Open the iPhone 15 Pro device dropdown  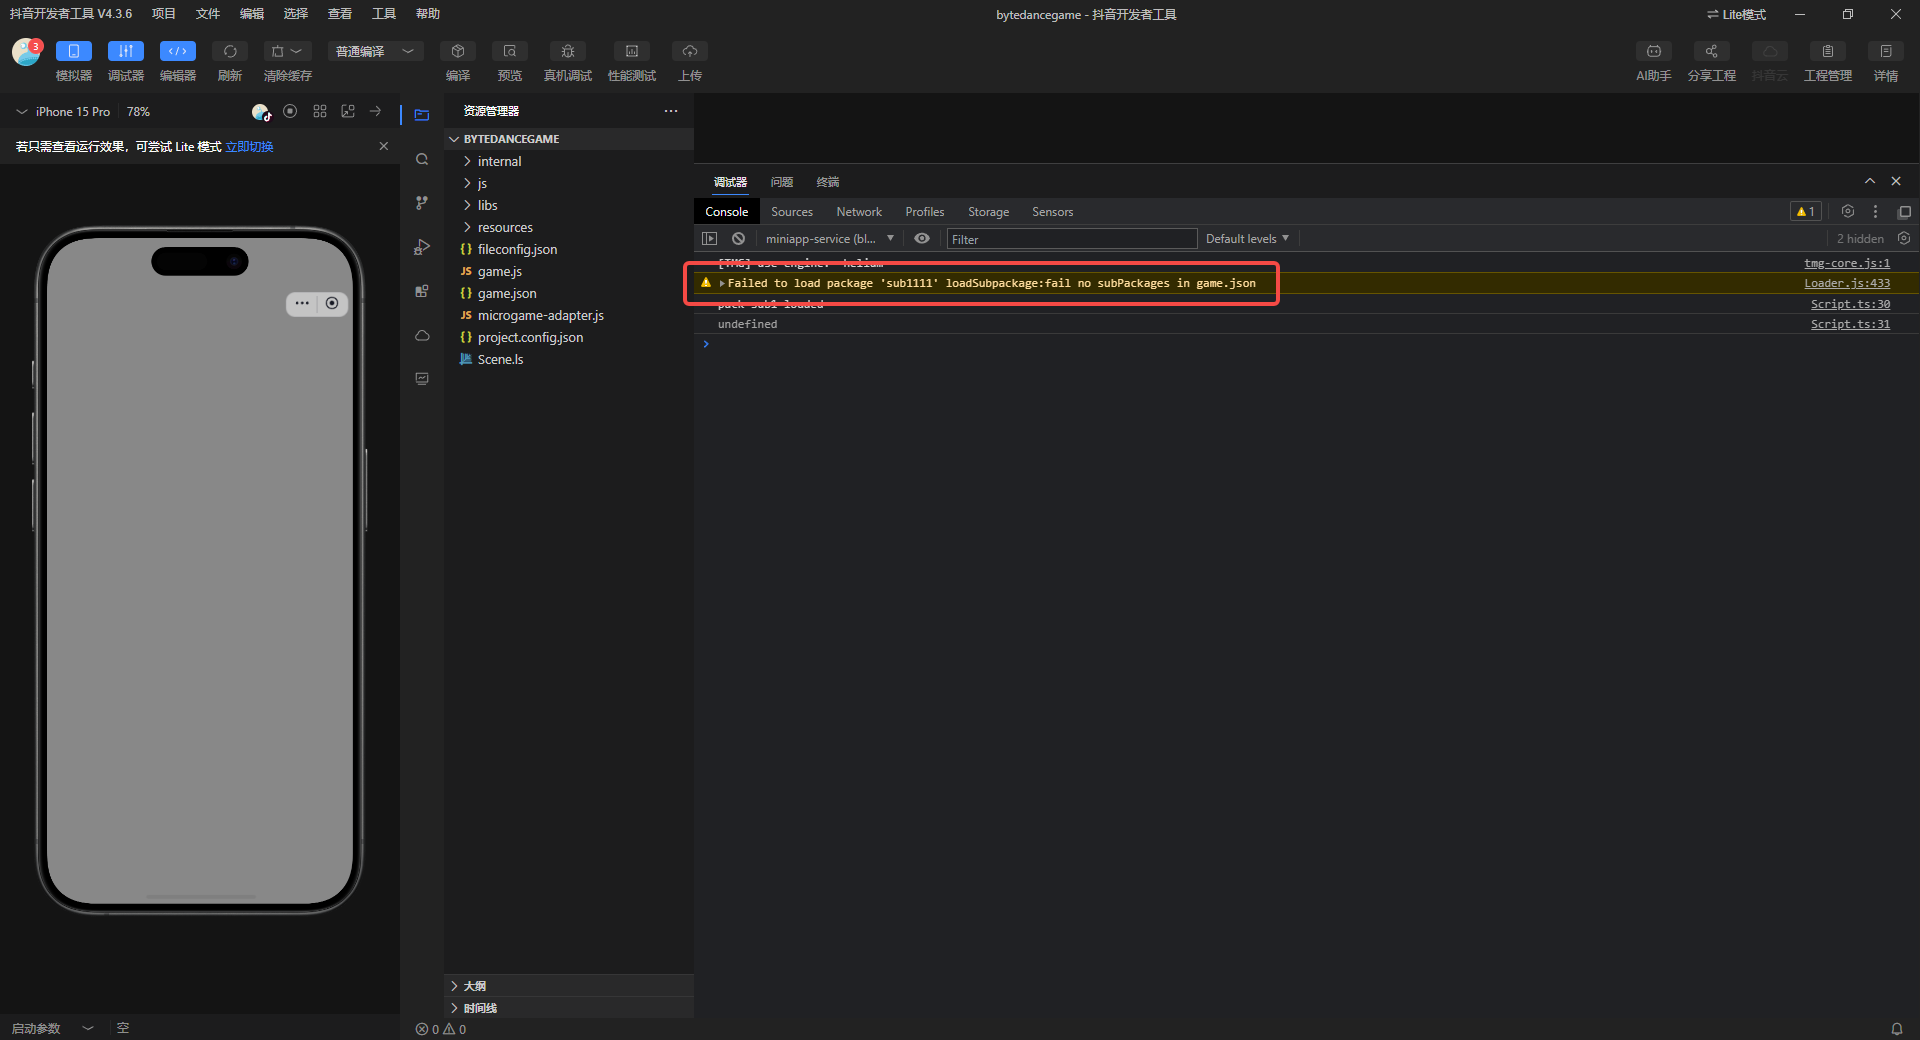point(64,112)
